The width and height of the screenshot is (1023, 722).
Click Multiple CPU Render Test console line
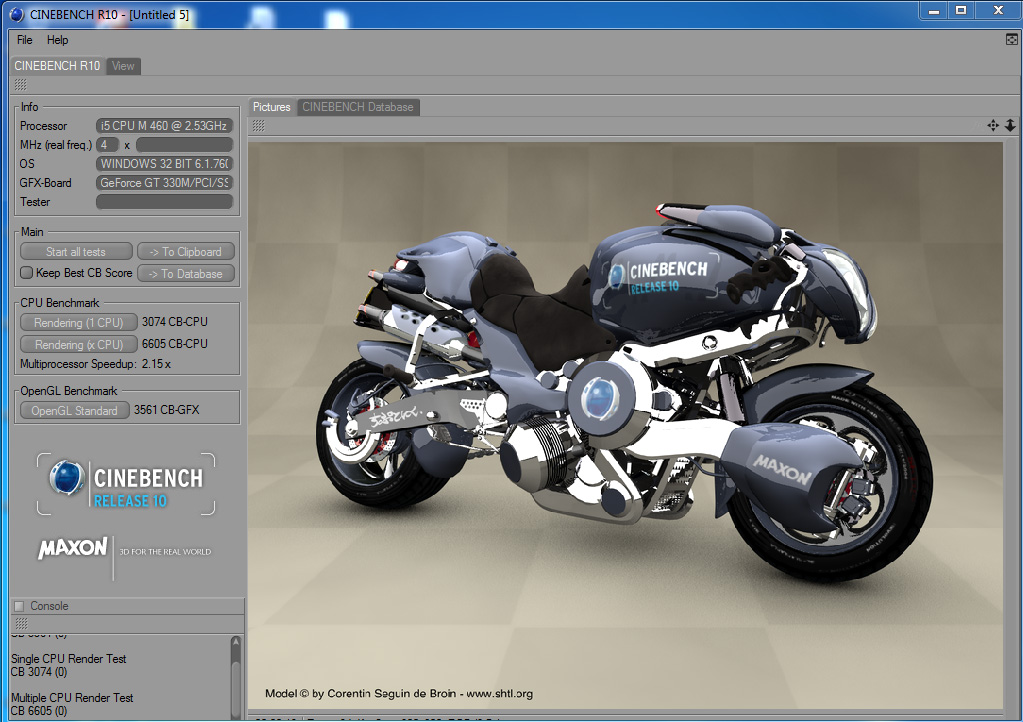point(72,698)
